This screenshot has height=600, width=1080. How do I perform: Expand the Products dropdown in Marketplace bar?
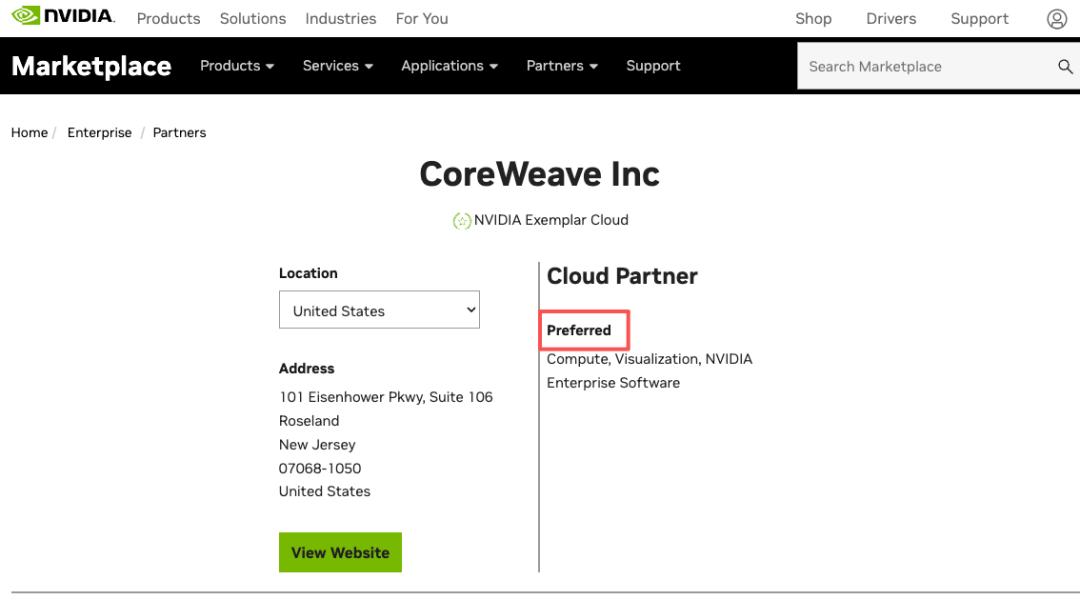click(237, 66)
